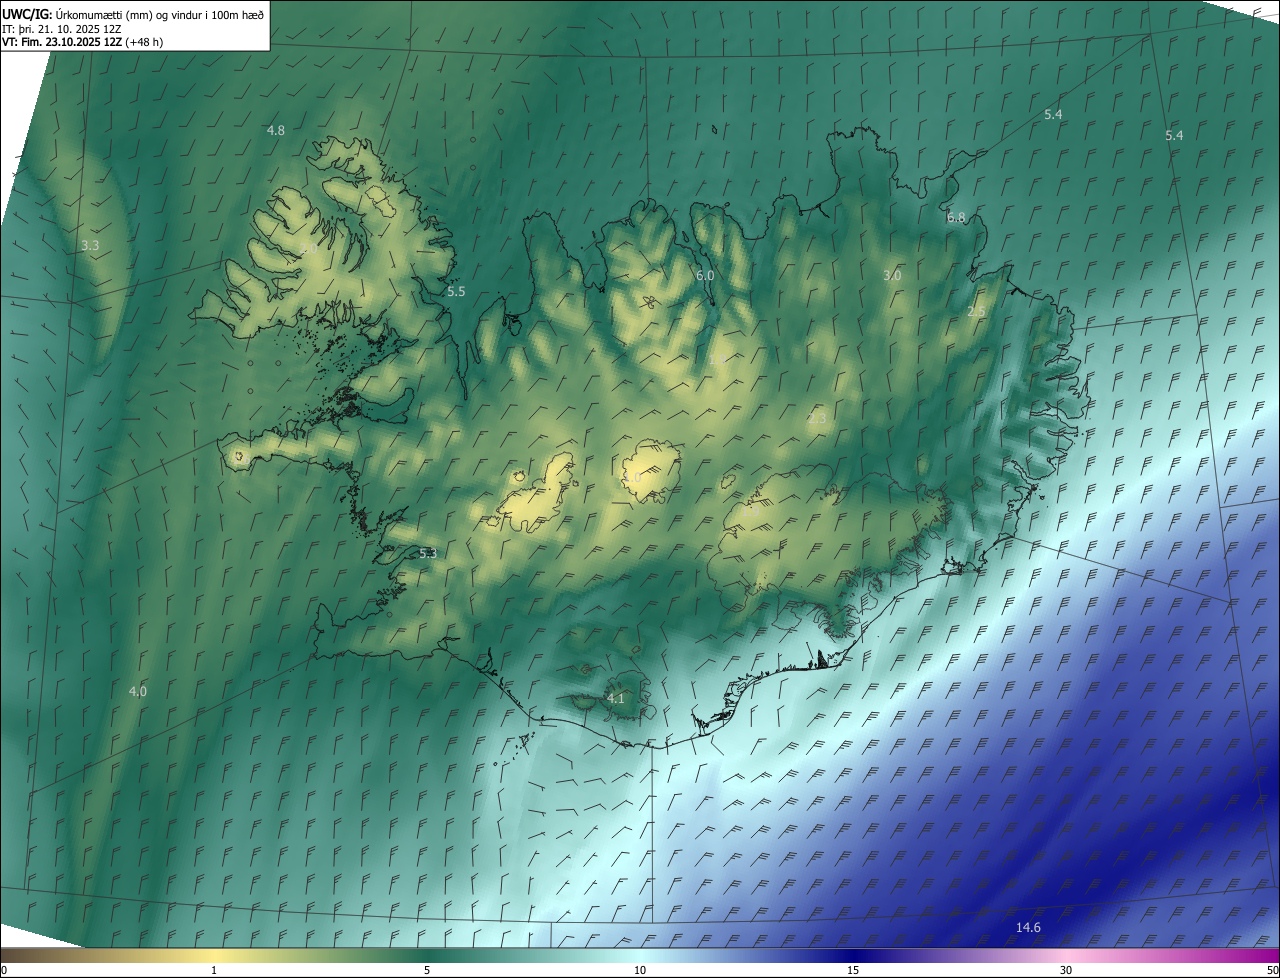1280x978 pixels.
Task: Click the 4.1 value label on the map
Action: click(616, 698)
